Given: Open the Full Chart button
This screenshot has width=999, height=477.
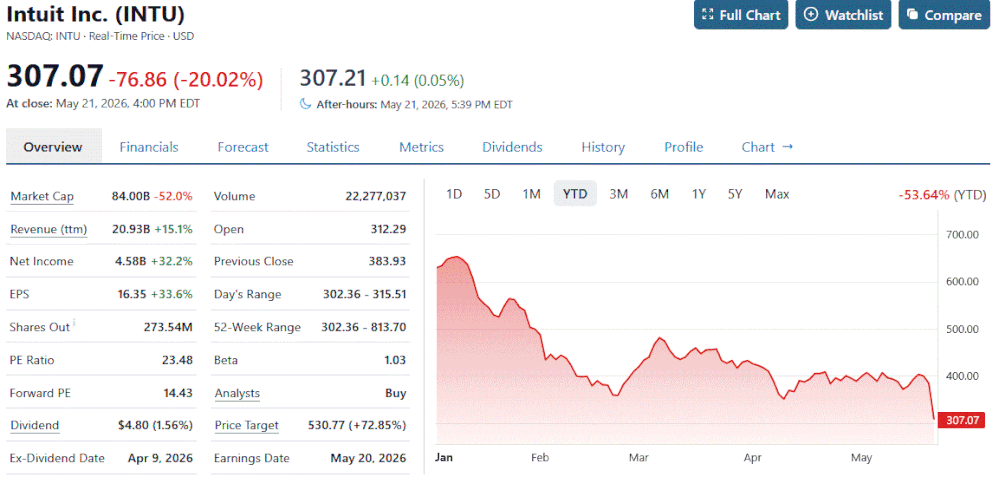Looking at the screenshot, I should pyautogui.click(x=741, y=15).
